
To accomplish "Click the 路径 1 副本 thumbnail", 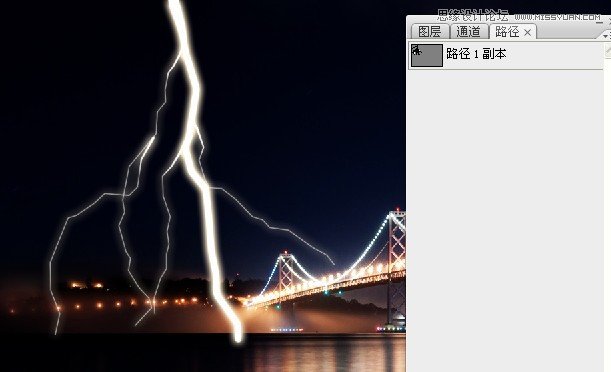I will coord(427,55).
